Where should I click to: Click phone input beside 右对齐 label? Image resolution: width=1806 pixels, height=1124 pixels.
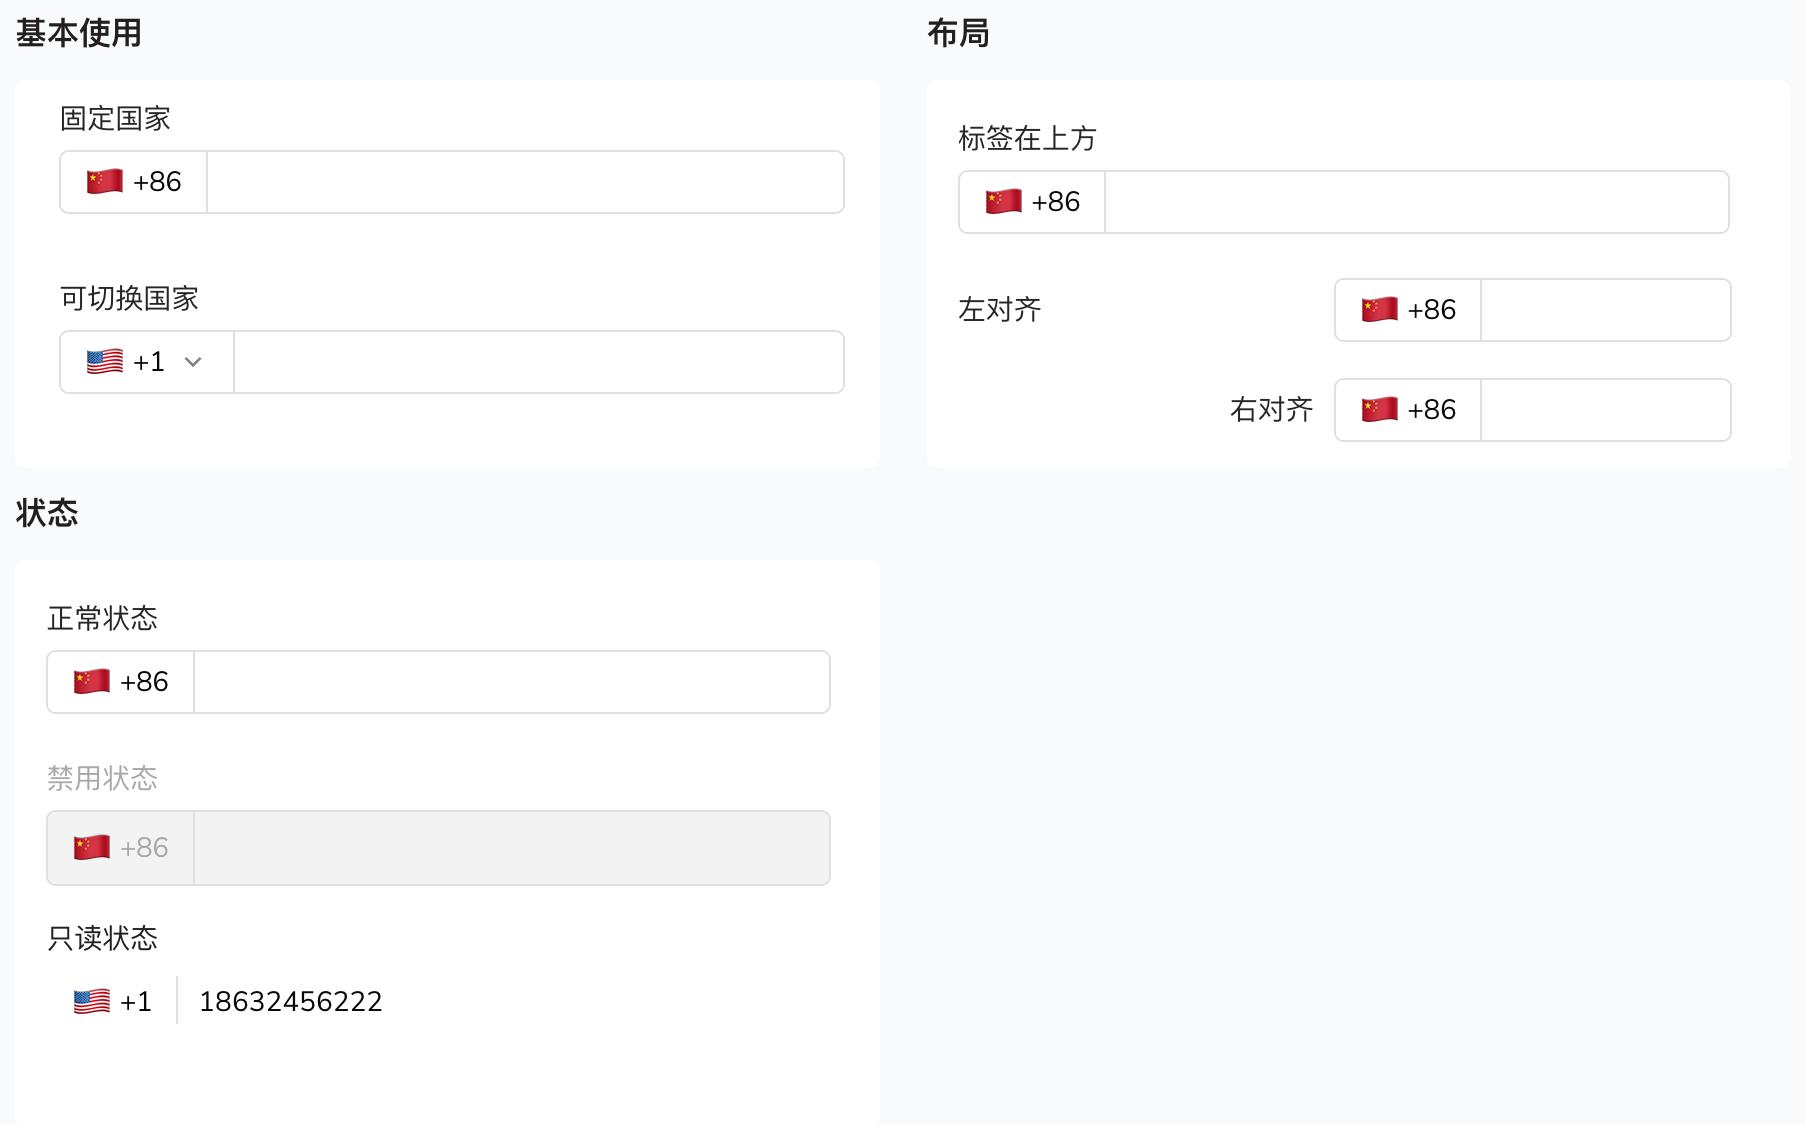coord(1606,410)
